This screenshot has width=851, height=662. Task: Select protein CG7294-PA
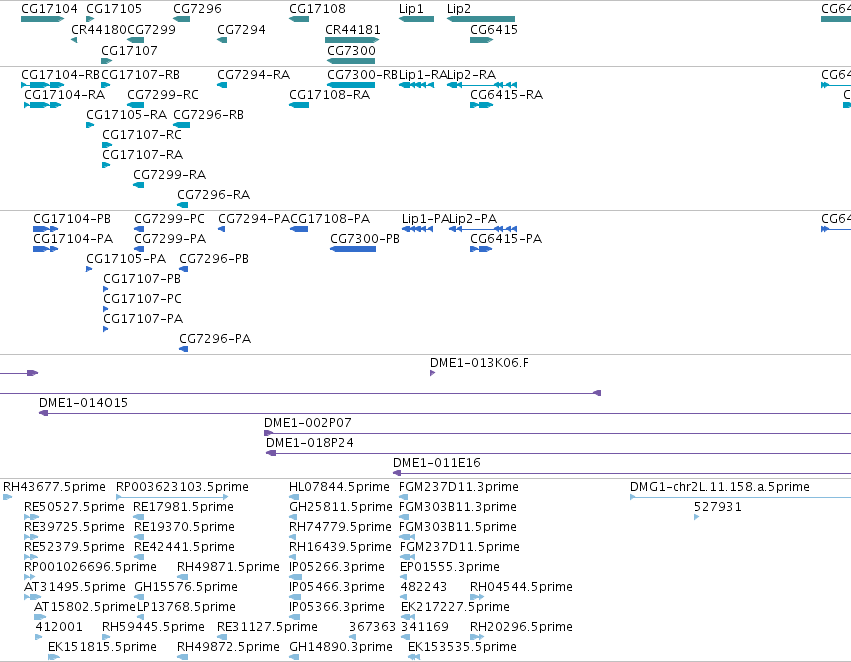(x=221, y=229)
